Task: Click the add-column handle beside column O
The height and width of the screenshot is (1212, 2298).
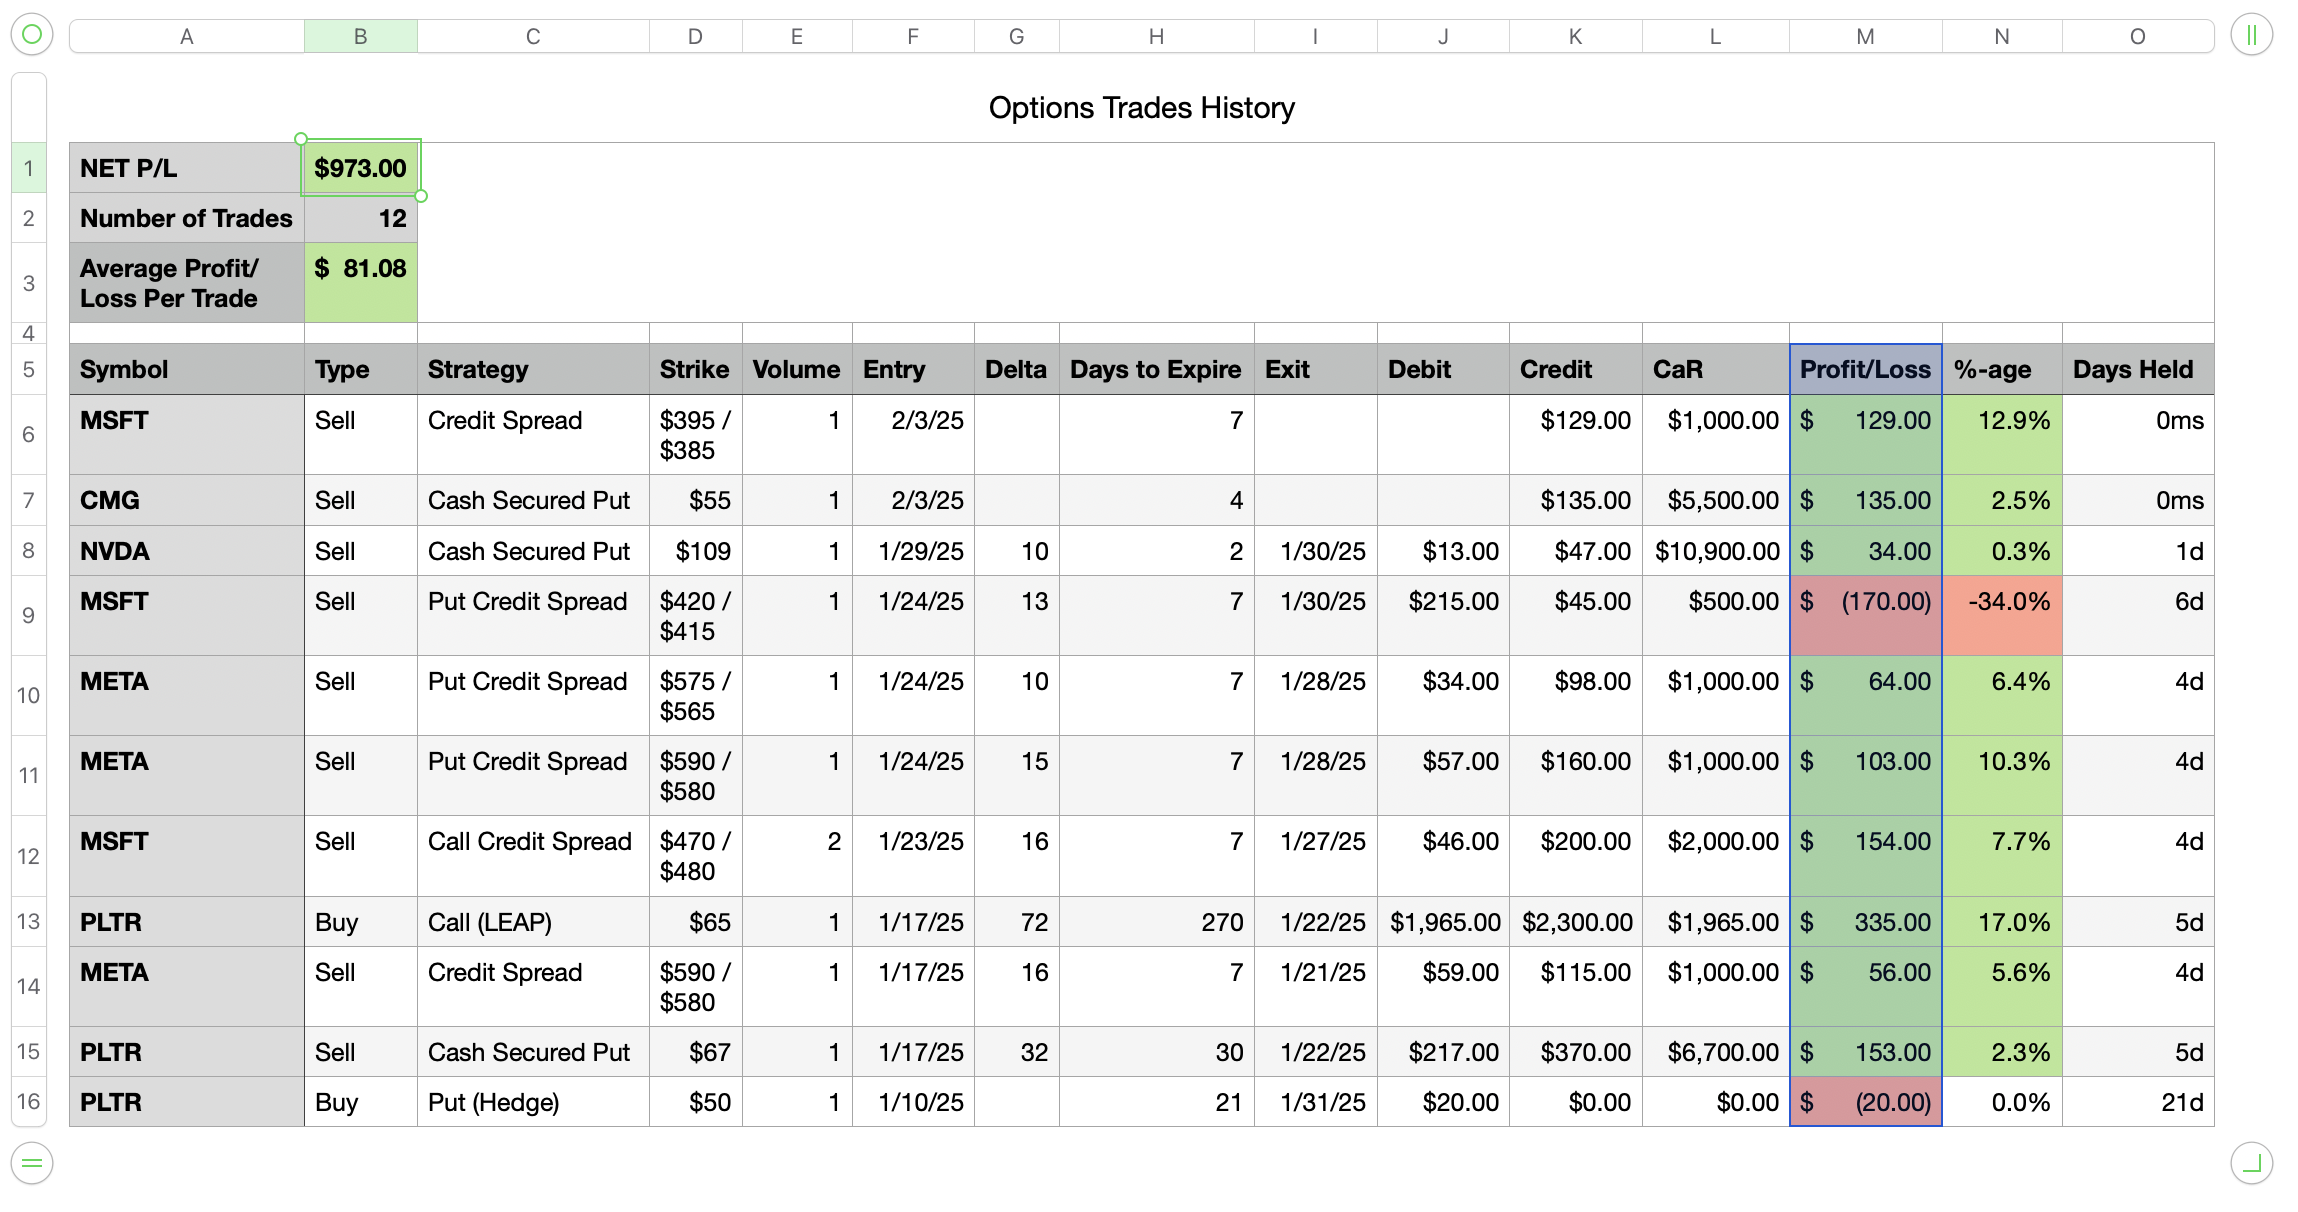Action: point(2251,35)
